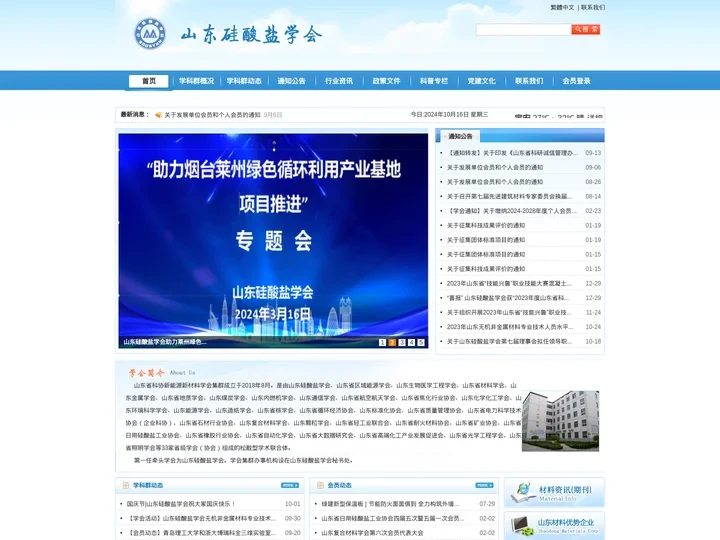Image resolution: width=720 pixels, height=540 pixels.
Task: Open the 行业资讯 menu item
Action: coord(339,81)
